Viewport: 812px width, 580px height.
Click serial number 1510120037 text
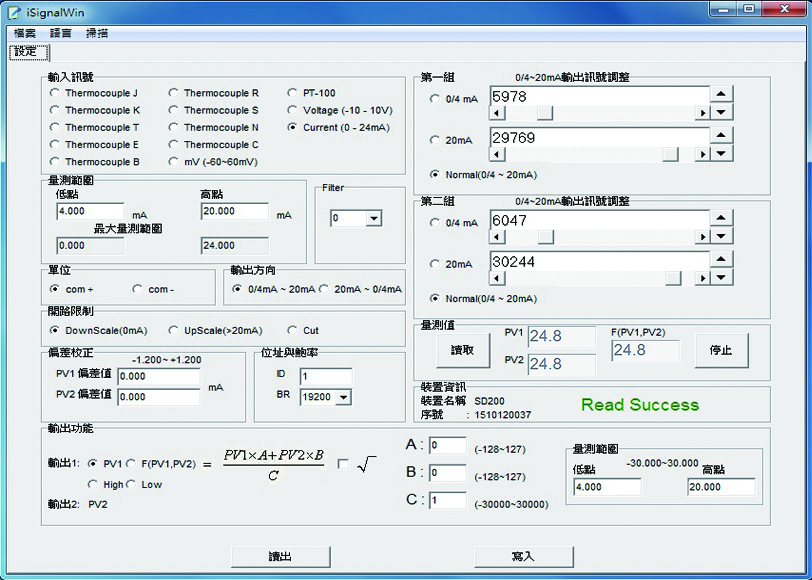(502, 415)
